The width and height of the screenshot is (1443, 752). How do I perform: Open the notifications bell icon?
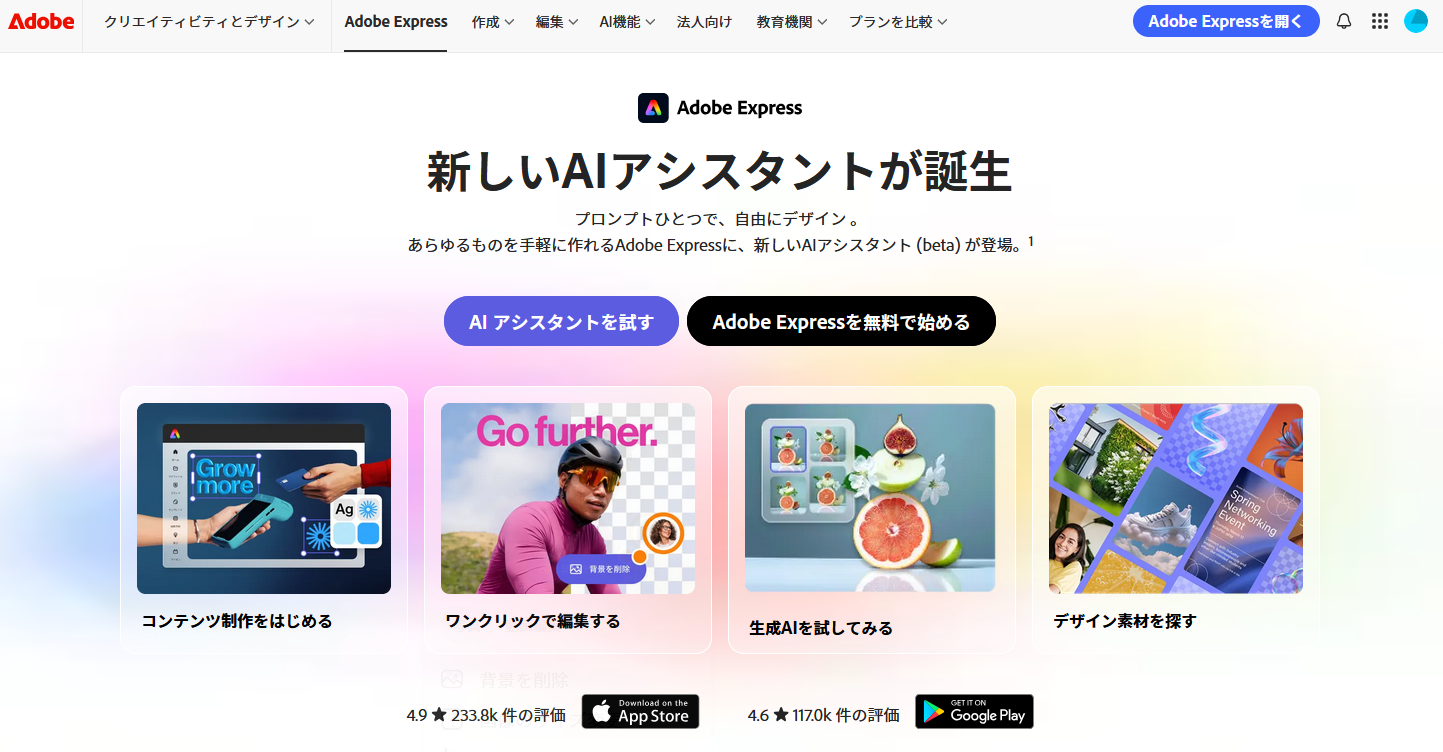point(1344,21)
